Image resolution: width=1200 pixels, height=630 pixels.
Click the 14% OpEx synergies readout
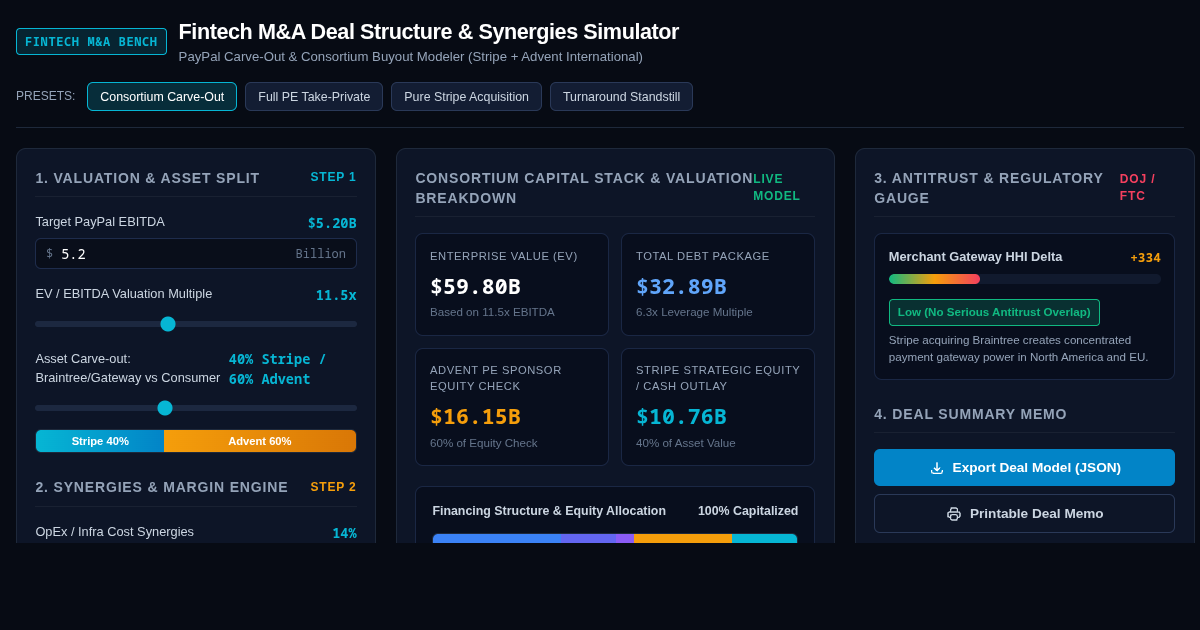click(344, 533)
